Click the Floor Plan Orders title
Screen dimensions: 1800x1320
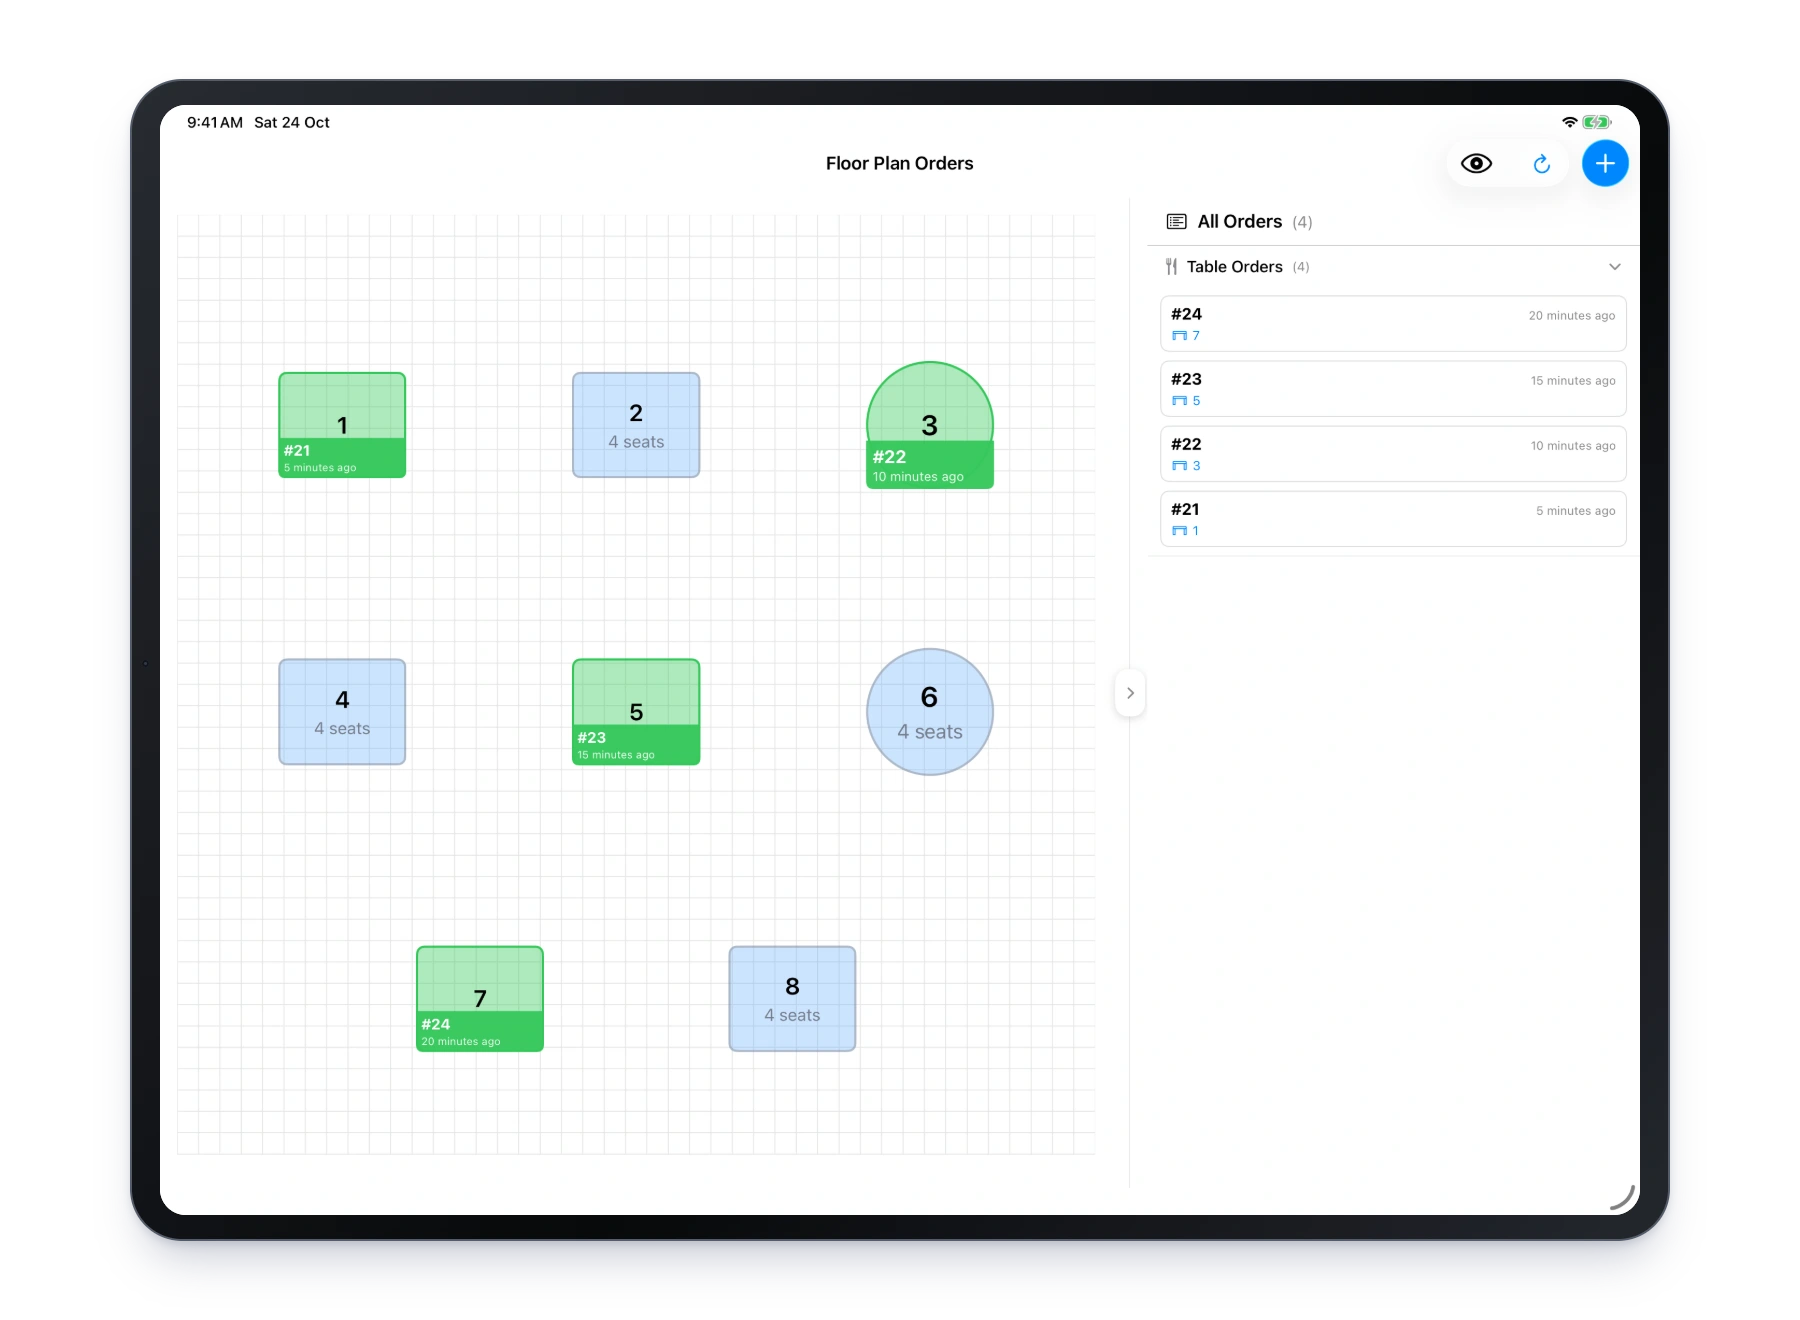point(899,164)
